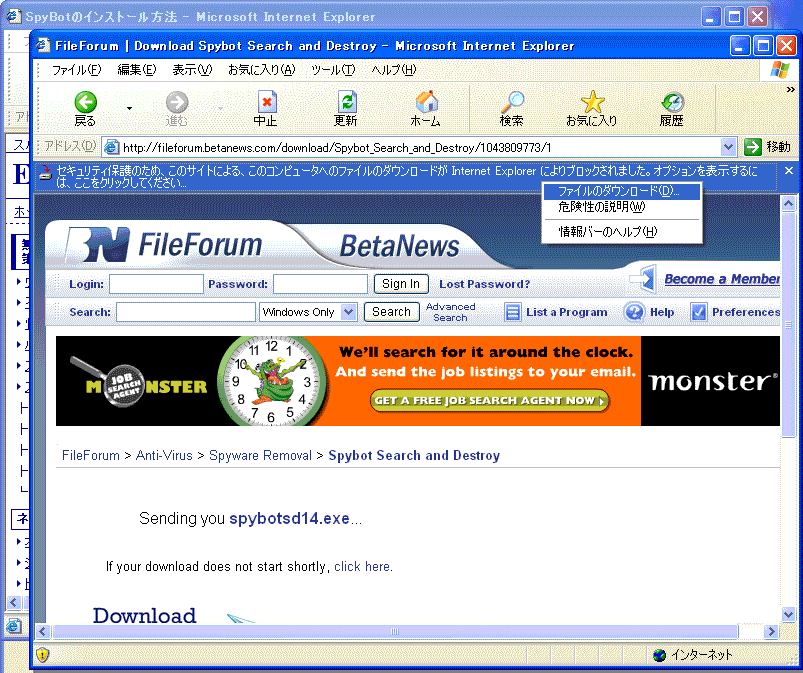
Task: Click the vertical scrollbar up arrow
Action: [x=789, y=204]
